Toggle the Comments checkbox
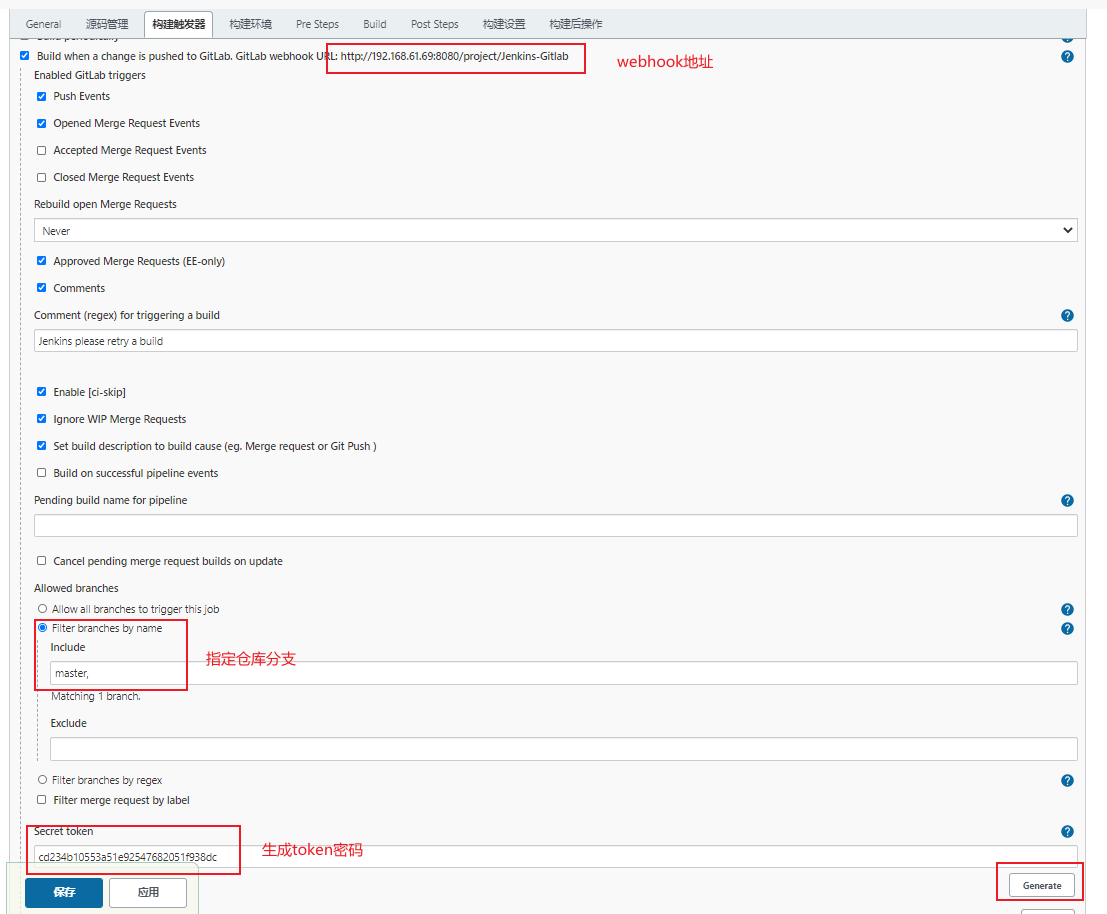 pos(42,288)
